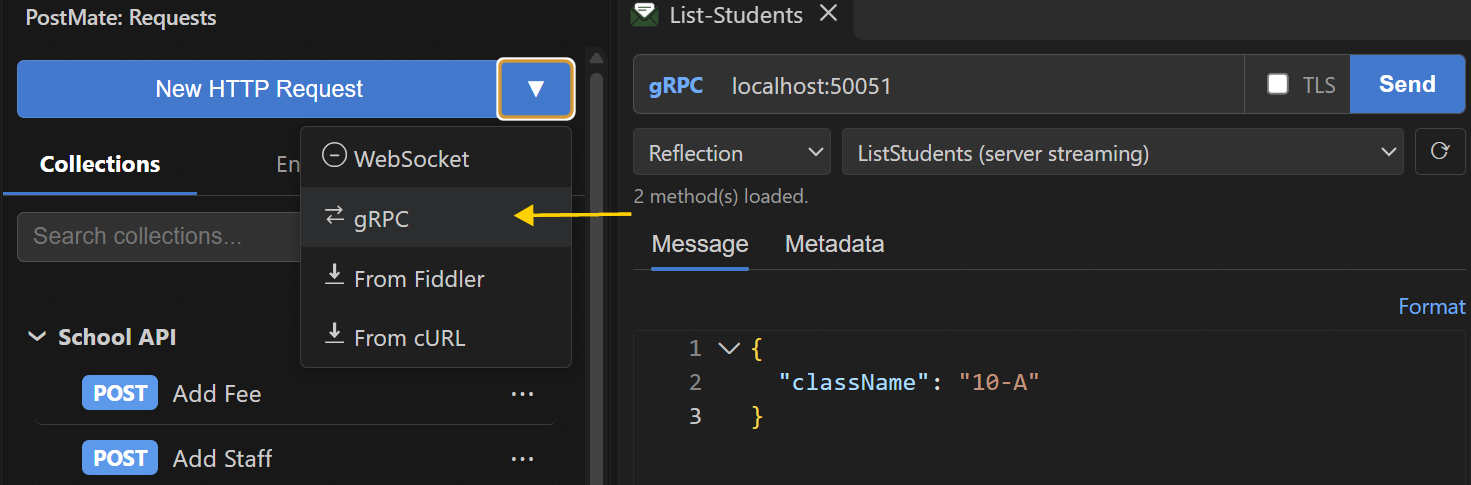Click POST badge of Add Fee
The width and height of the screenshot is (1471, 485).
tap(120, 394)
